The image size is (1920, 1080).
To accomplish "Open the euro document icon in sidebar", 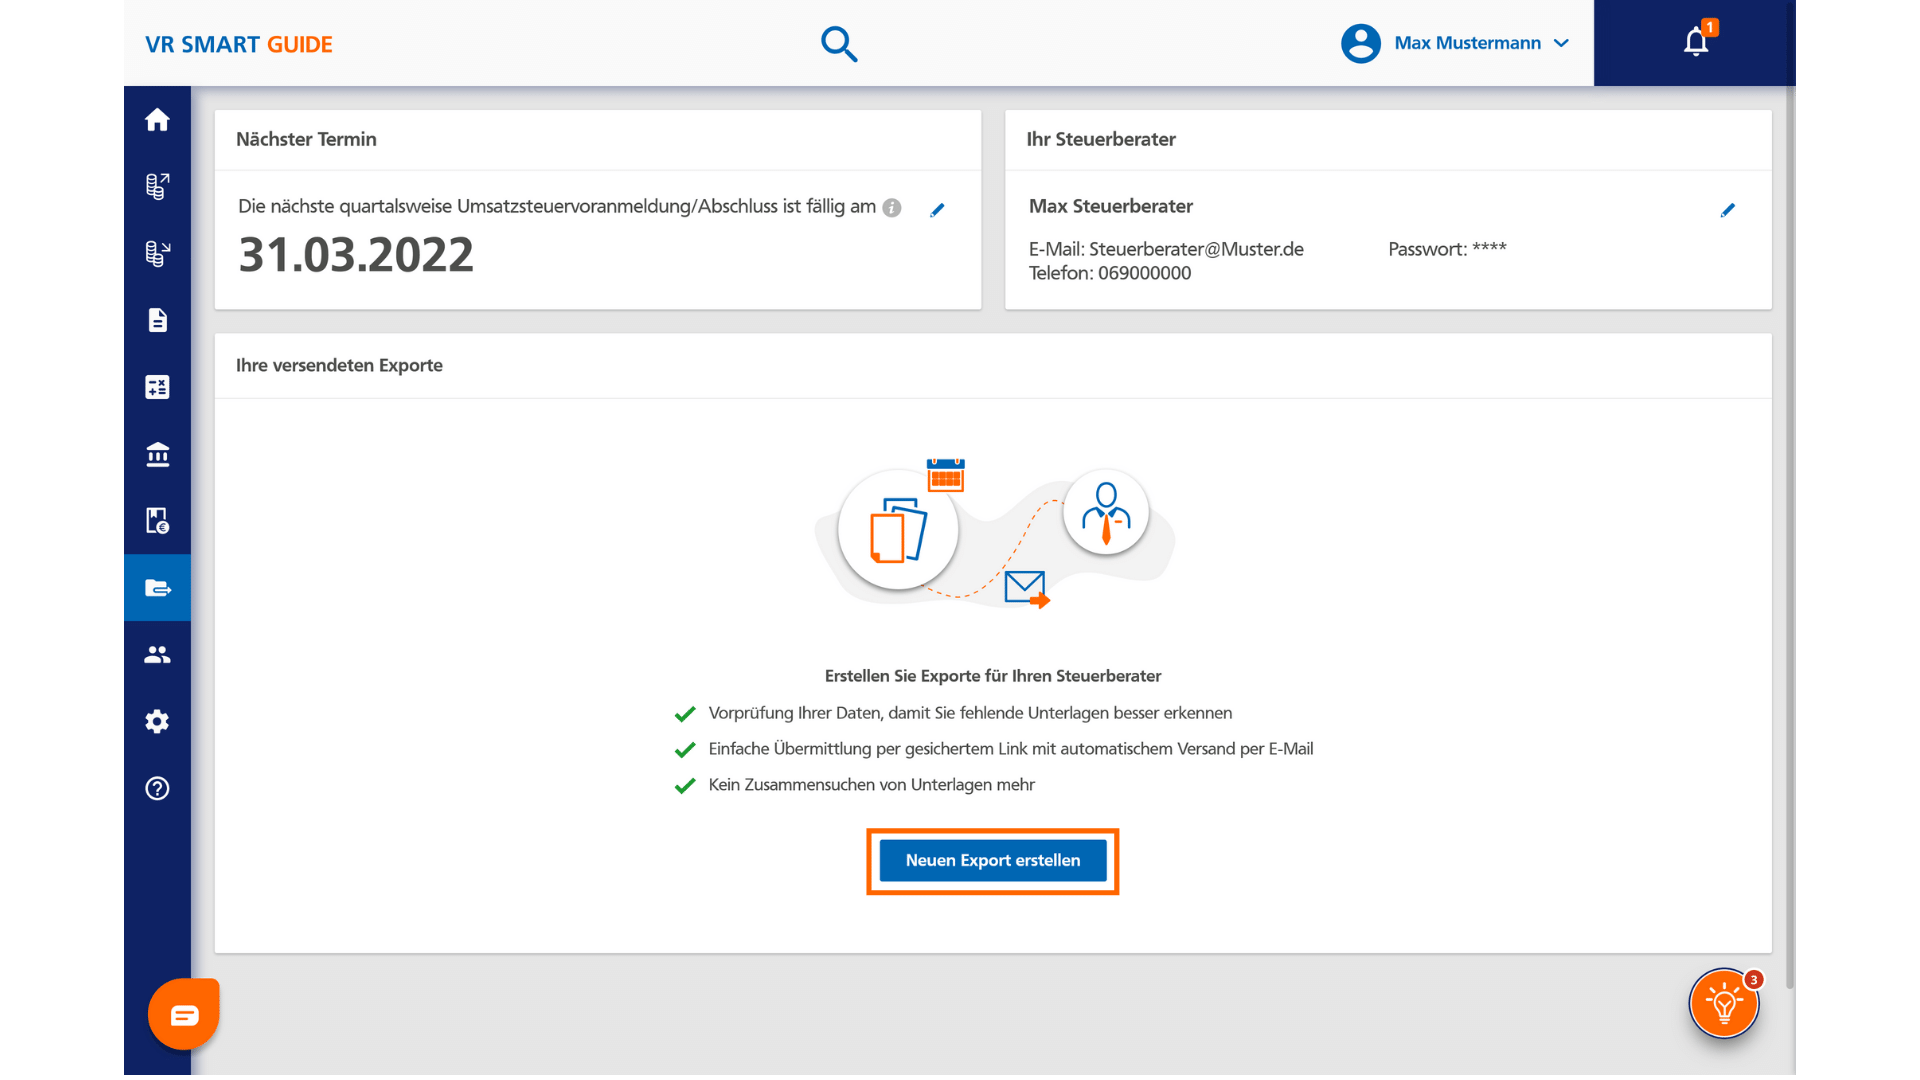I will tap(157, 521).
